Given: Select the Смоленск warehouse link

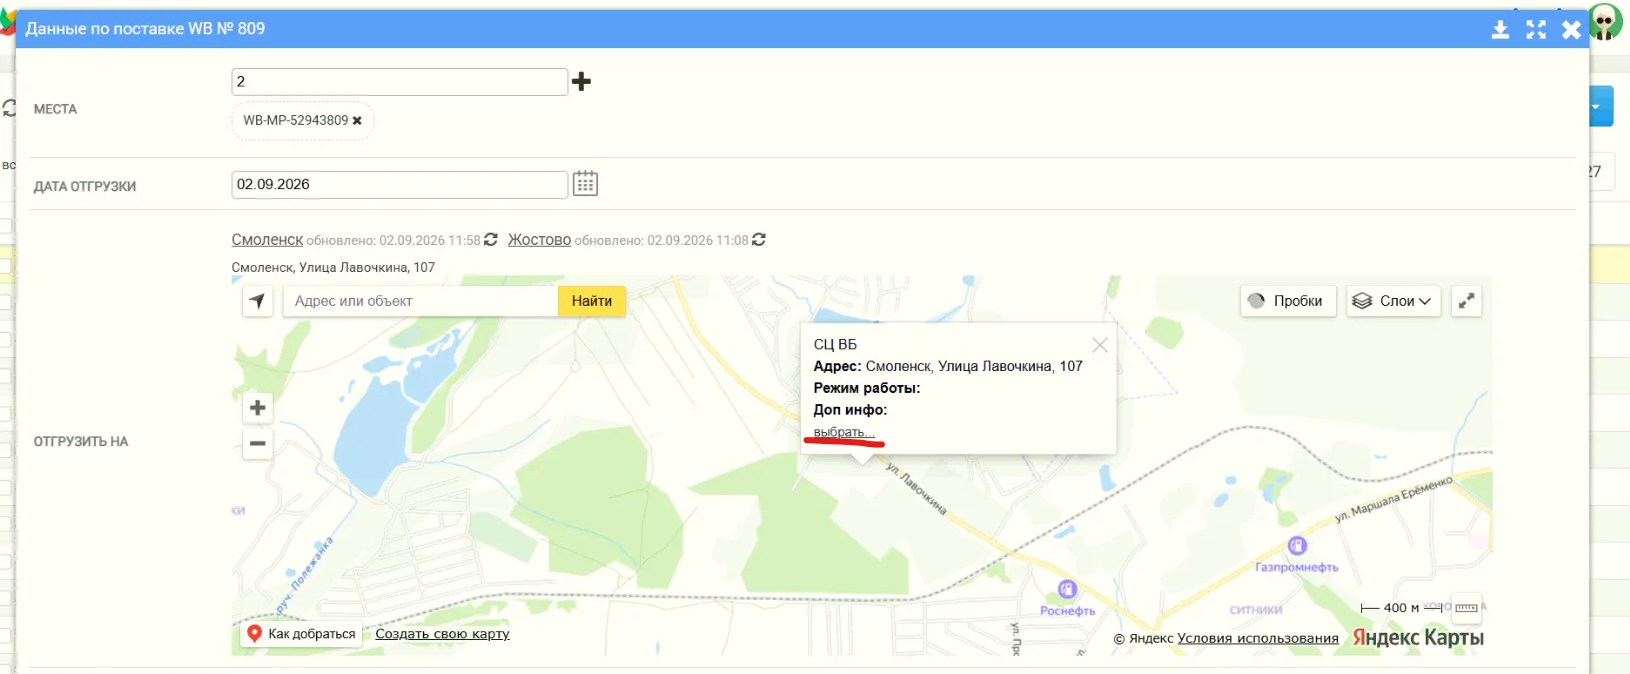Looking at the screenshot, I should 267,240.
